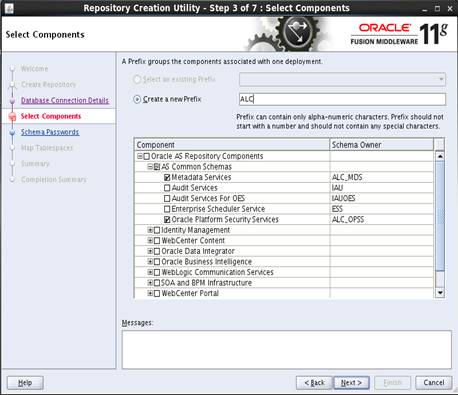The image size is (458, 395).
Task: Click the ALC_MDS schema owner cell
Action: [x=382, y=178]
